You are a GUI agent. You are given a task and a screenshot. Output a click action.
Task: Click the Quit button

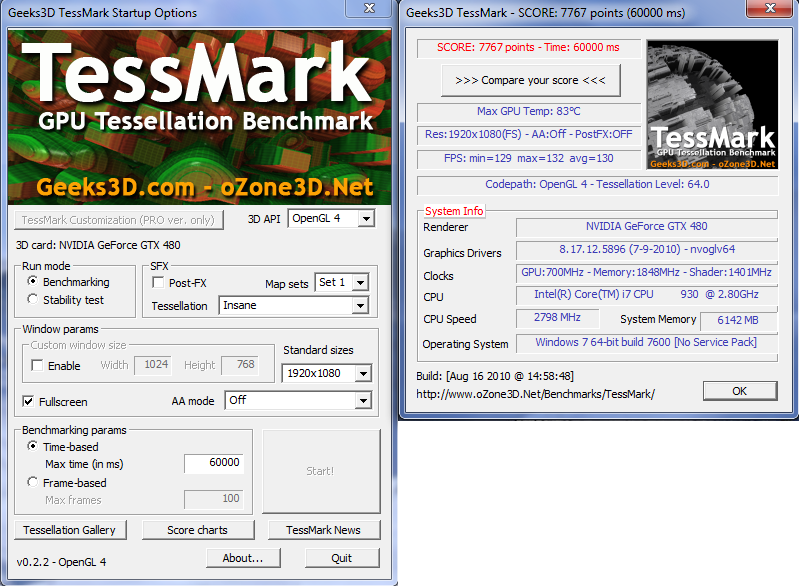[x=342, y=558]
